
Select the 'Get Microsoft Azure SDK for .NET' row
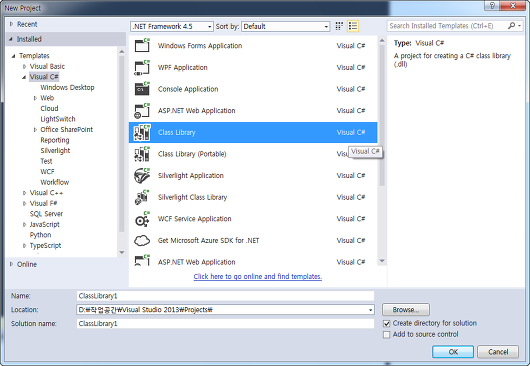tap(253, 241)
